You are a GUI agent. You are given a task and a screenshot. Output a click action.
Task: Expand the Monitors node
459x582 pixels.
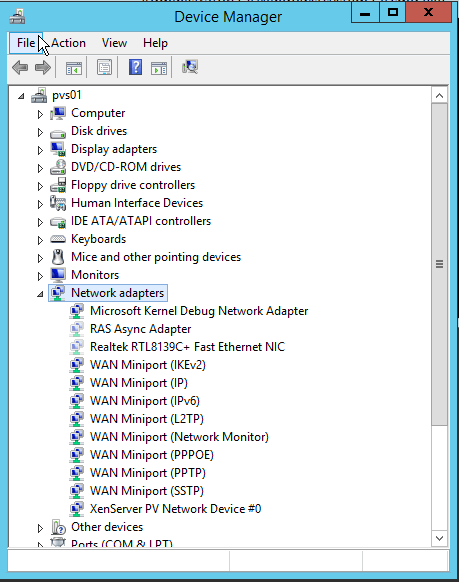click(40, 276)
